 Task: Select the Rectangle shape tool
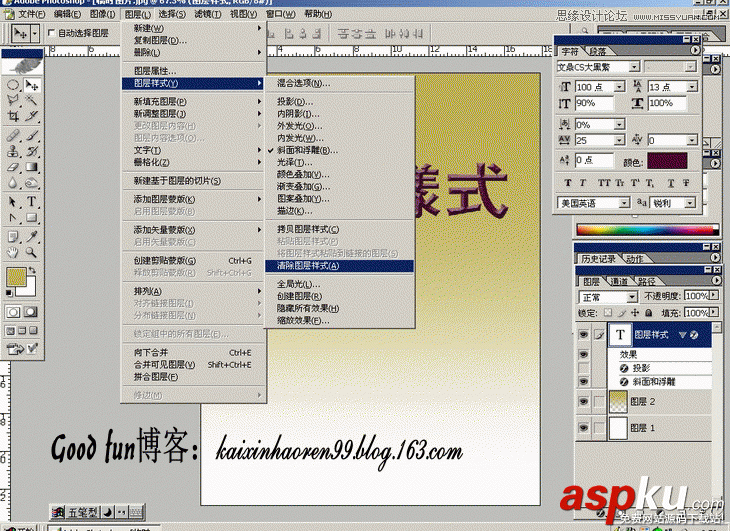tap(32, 217)
